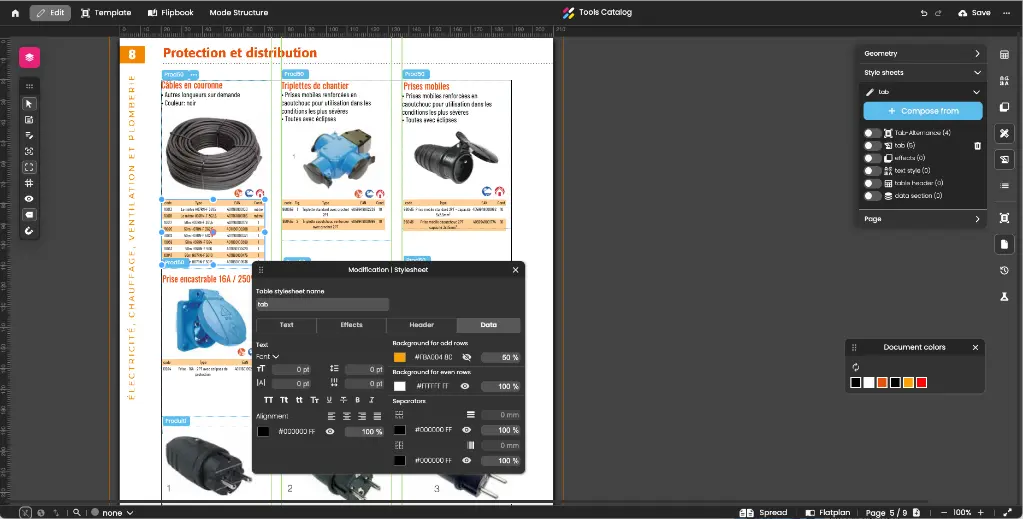1023x519 pixels.
Task: Click the eye preview tool in left toolbar
Action: [x=29, y=199]
